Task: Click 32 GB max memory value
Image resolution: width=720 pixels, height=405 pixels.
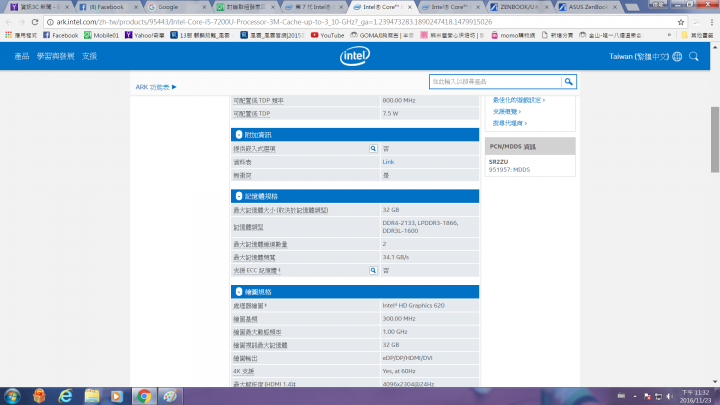Action: (x=391, y=210)
